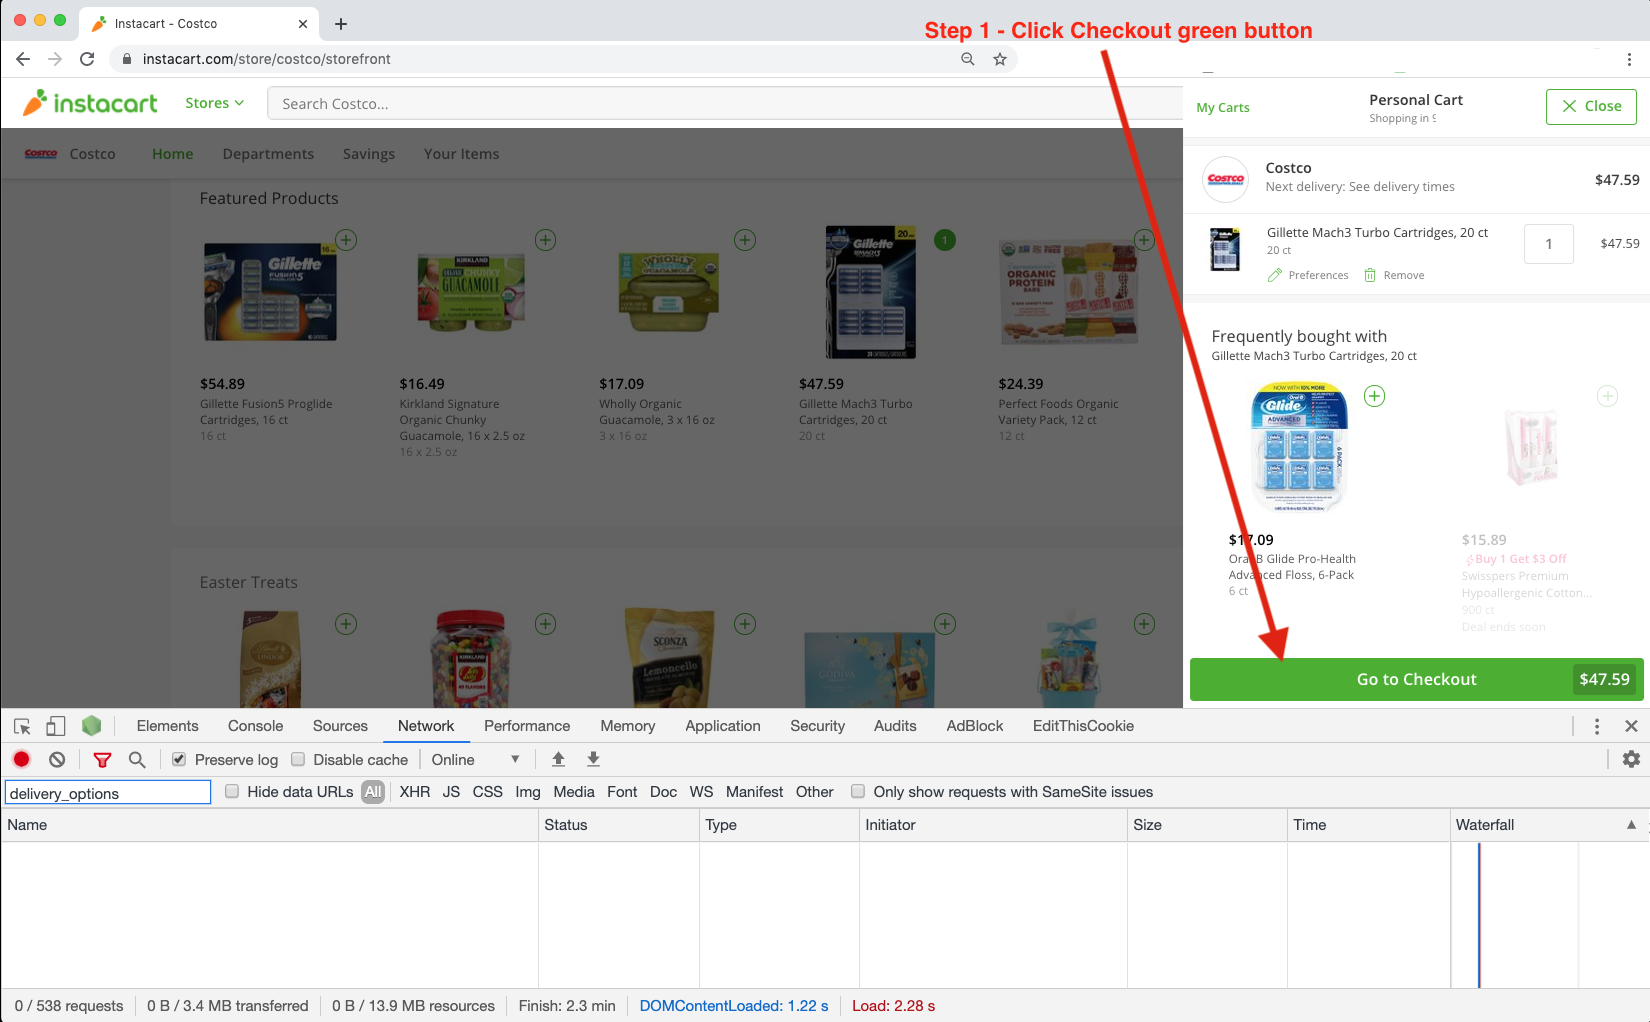Select the All filter type
1650x1022 pixels.
click(373, 792)
